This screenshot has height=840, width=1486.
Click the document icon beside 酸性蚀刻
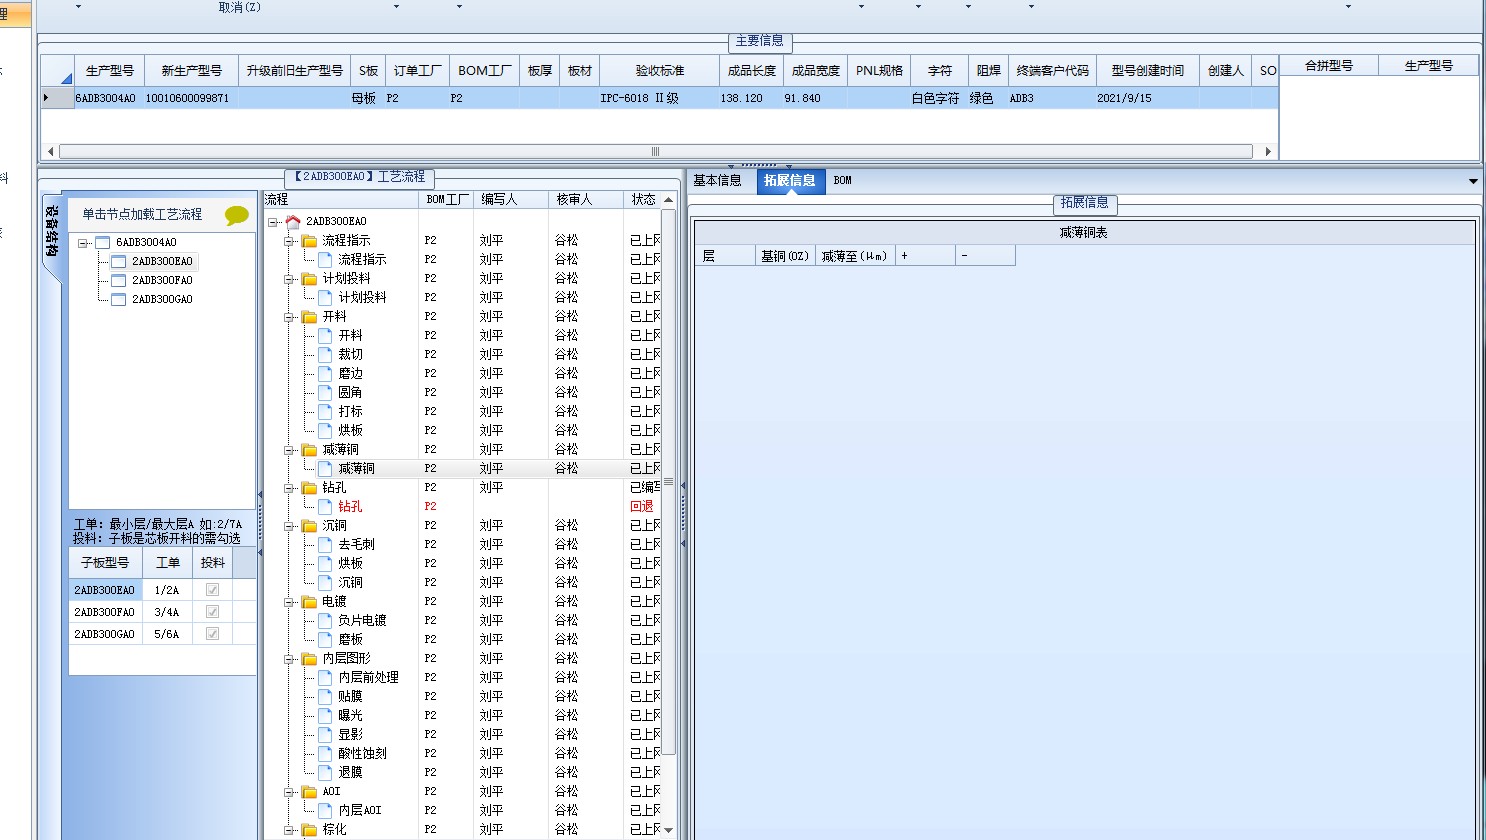tap(325, 753)
